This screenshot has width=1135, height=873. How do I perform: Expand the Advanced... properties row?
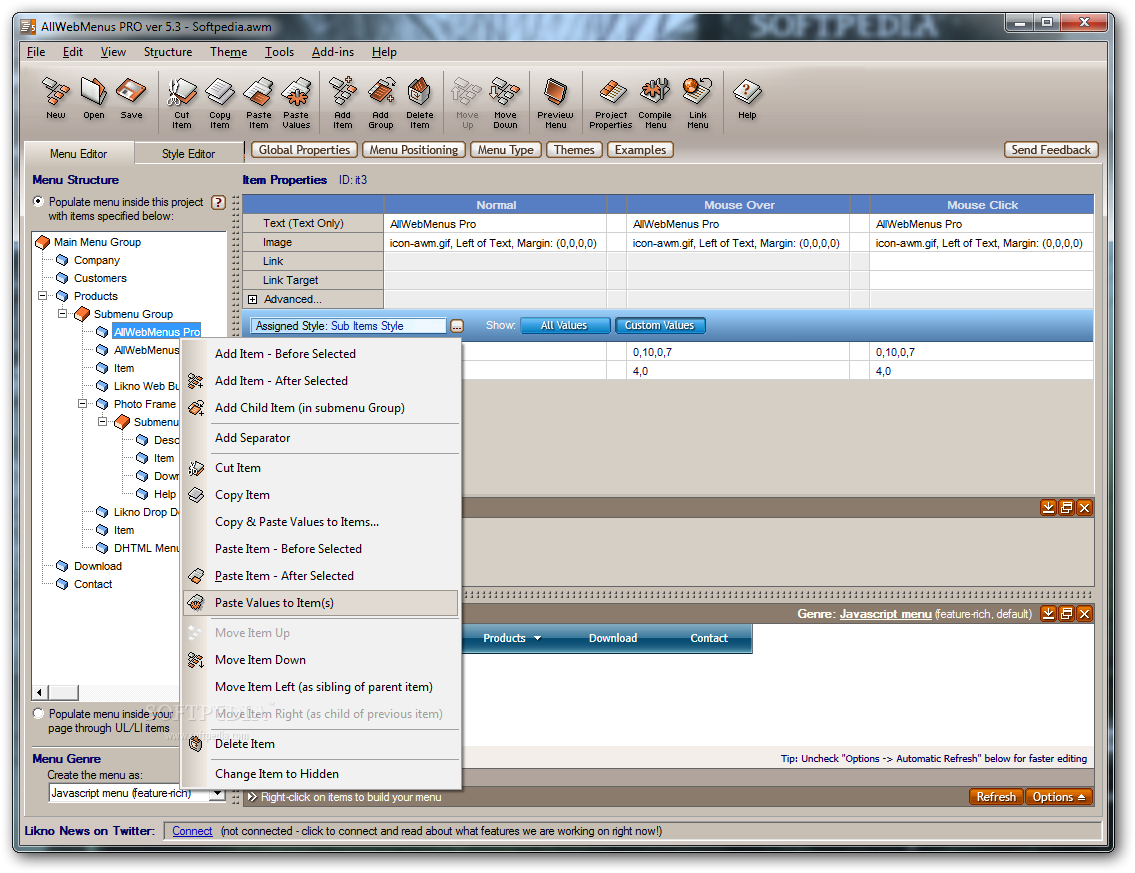pos(253,300)
